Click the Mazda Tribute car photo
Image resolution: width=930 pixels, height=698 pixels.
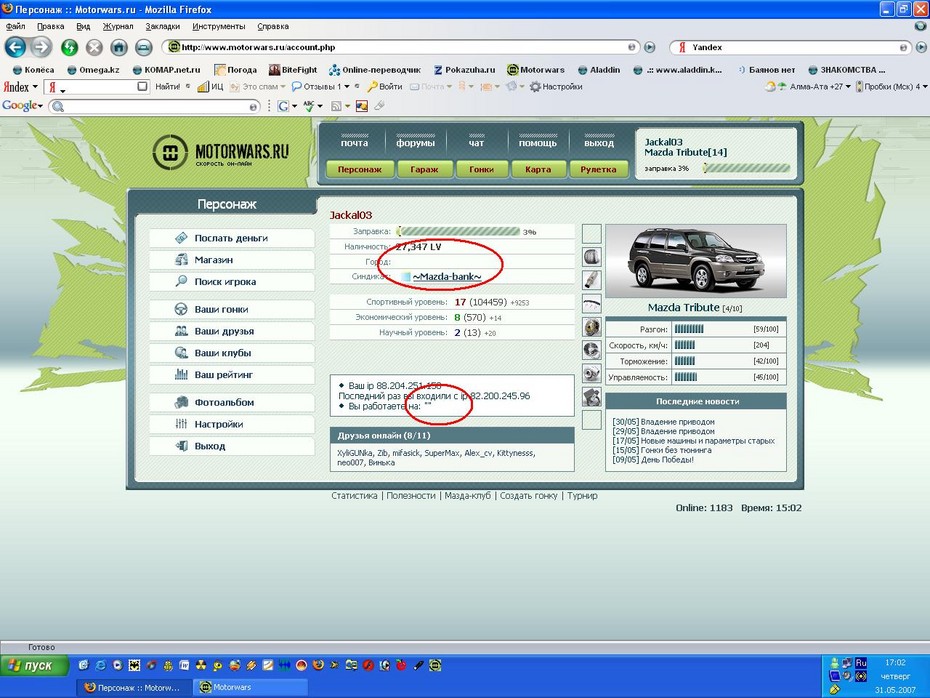[696, 260]
